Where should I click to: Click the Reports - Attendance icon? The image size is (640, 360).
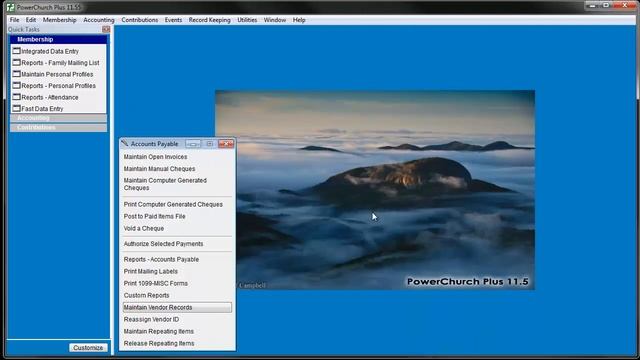coord(16,97)
